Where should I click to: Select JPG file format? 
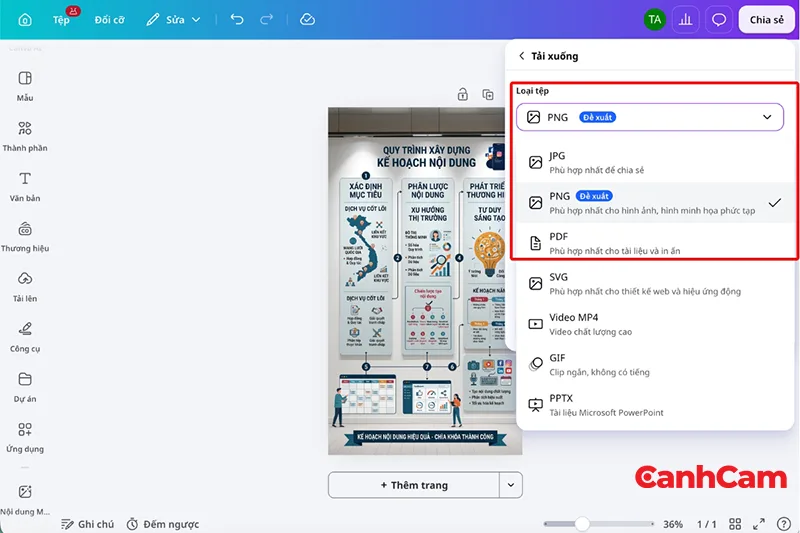click(655, 162)
